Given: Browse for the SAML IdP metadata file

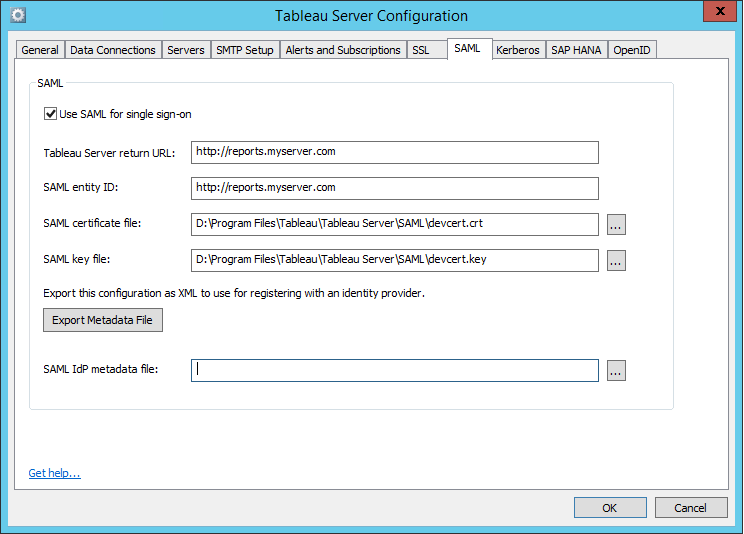Looking at the screenshot, I should click(x=616, y=370).
